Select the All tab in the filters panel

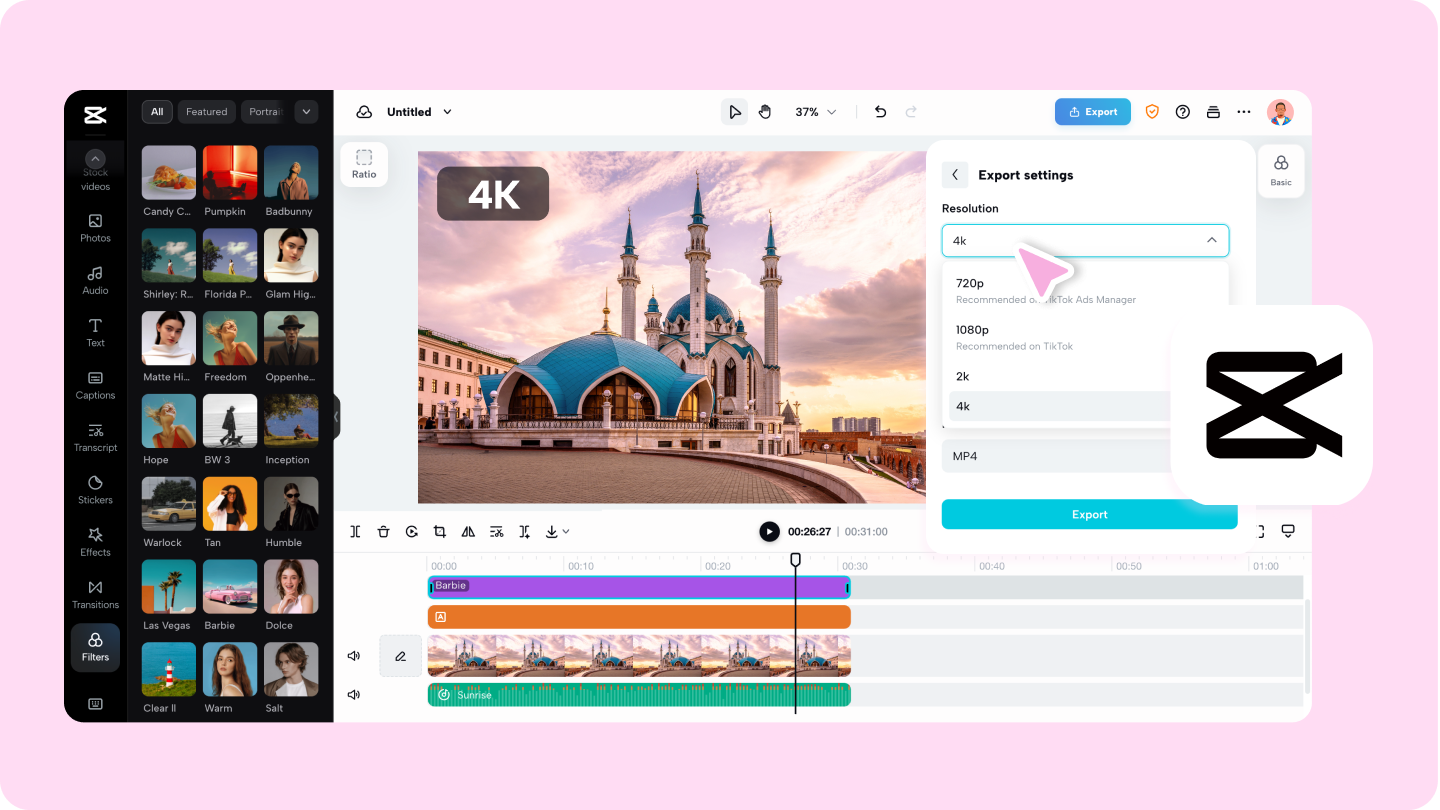[x=156, y=111]
